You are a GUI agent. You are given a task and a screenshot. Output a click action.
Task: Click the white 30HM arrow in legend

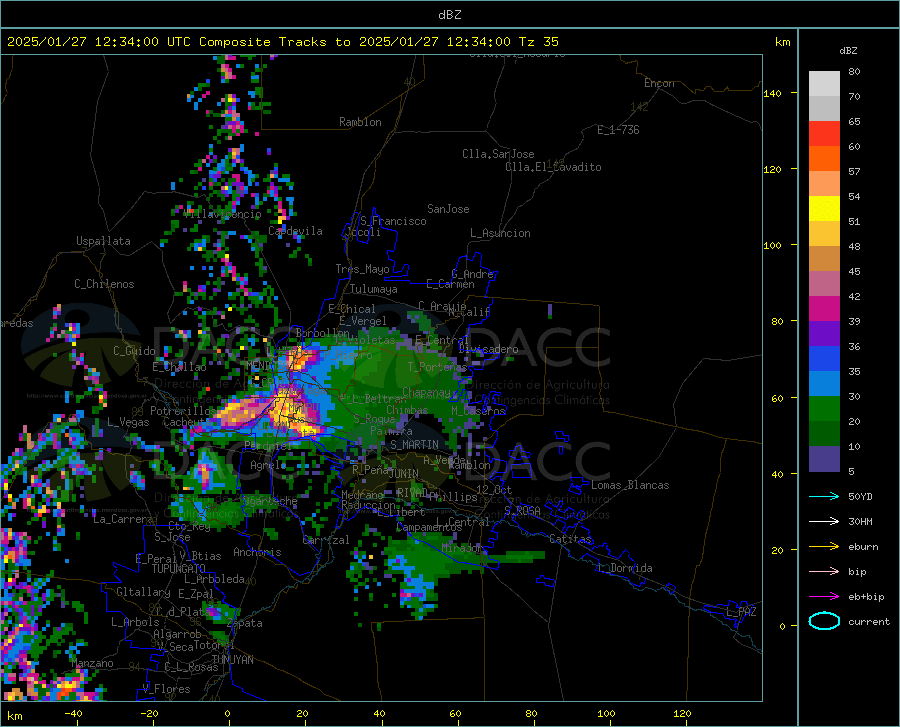824,522
